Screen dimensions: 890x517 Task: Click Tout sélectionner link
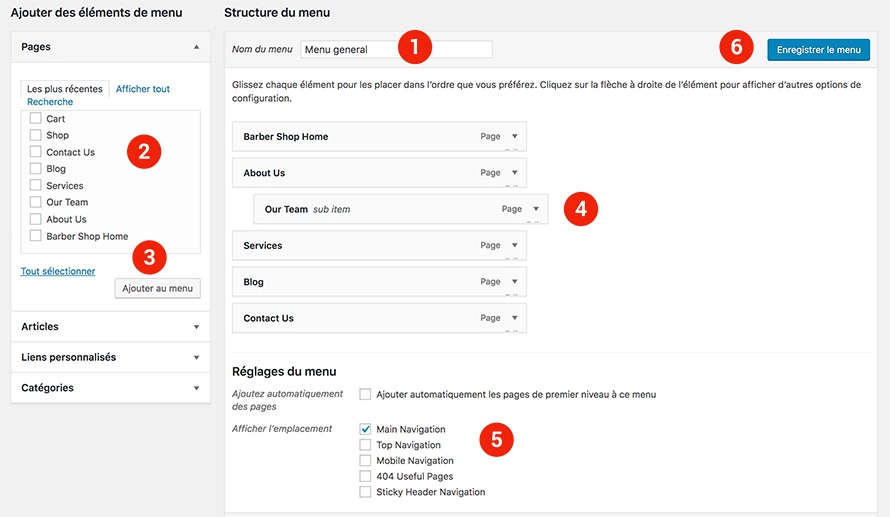click(58, 271)
